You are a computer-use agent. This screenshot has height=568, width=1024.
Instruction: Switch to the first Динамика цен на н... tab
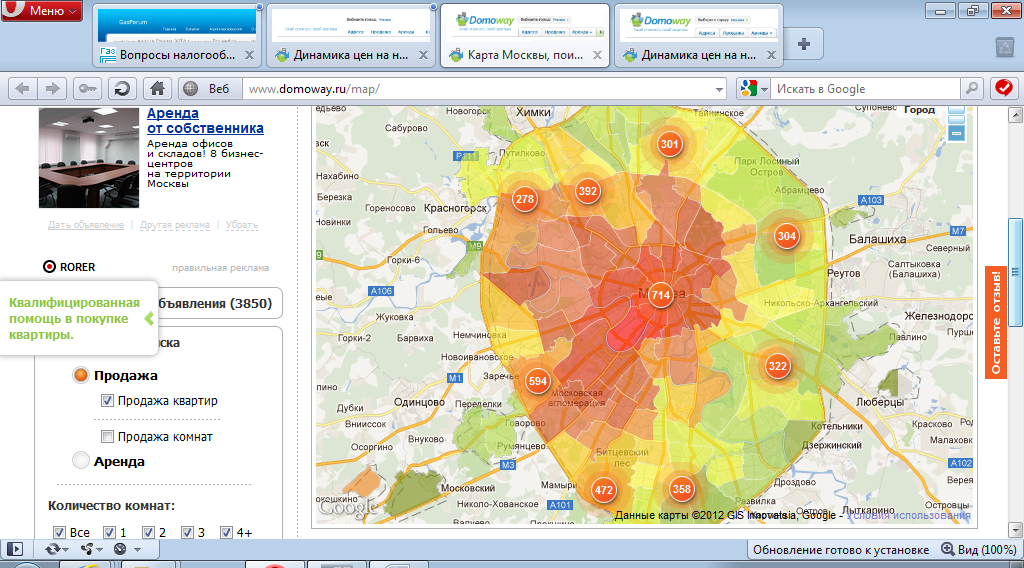click(351, 35)
